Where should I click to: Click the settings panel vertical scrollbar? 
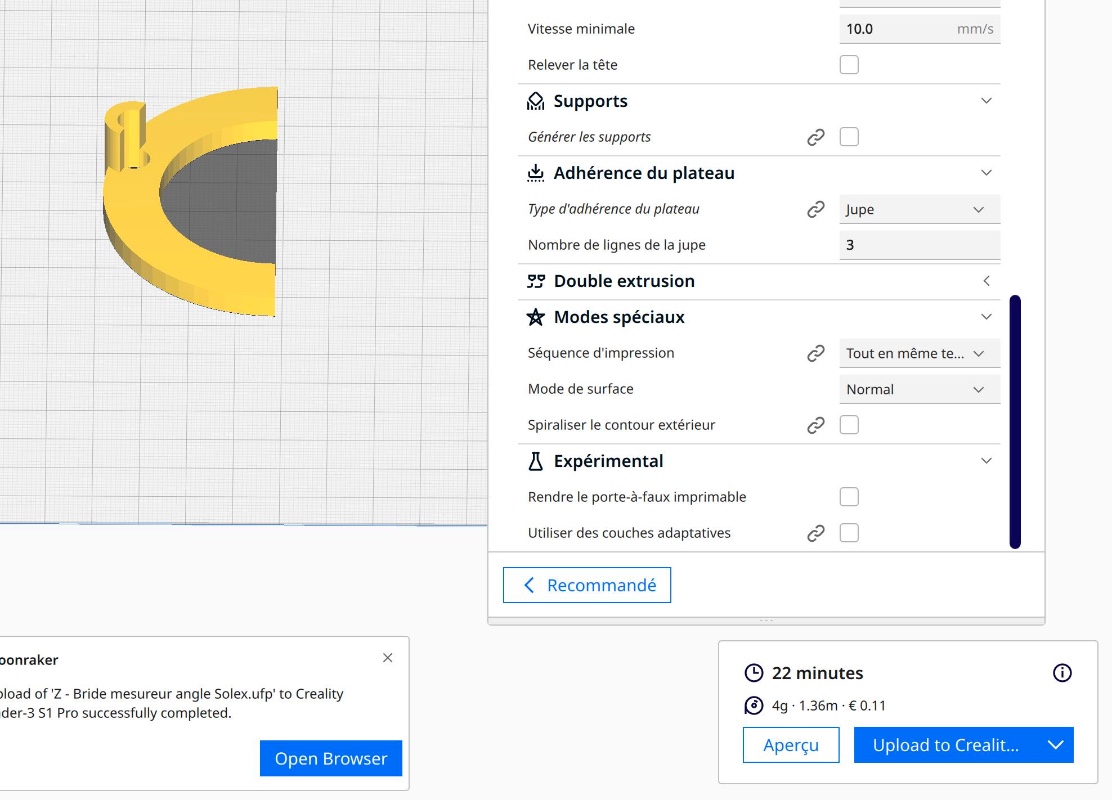(x=1015, y=420)
